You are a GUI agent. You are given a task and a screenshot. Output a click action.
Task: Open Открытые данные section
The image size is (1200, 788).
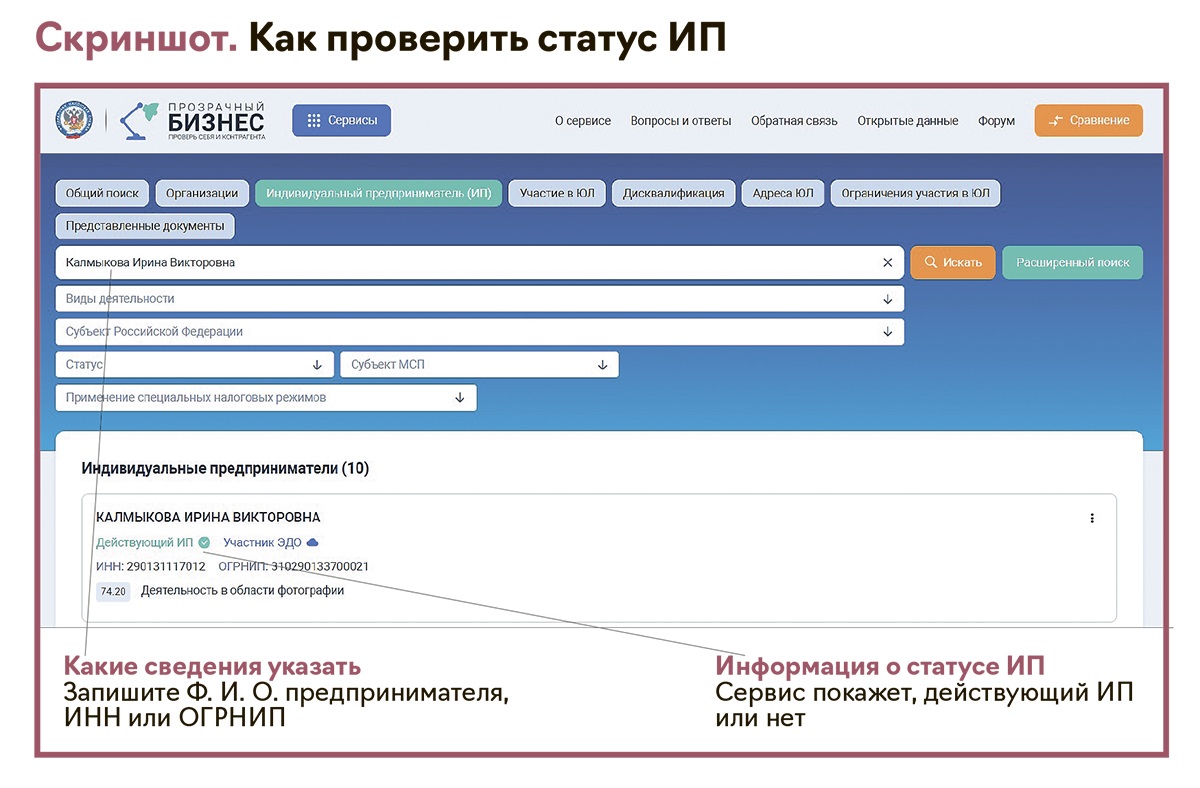point(908,121)
